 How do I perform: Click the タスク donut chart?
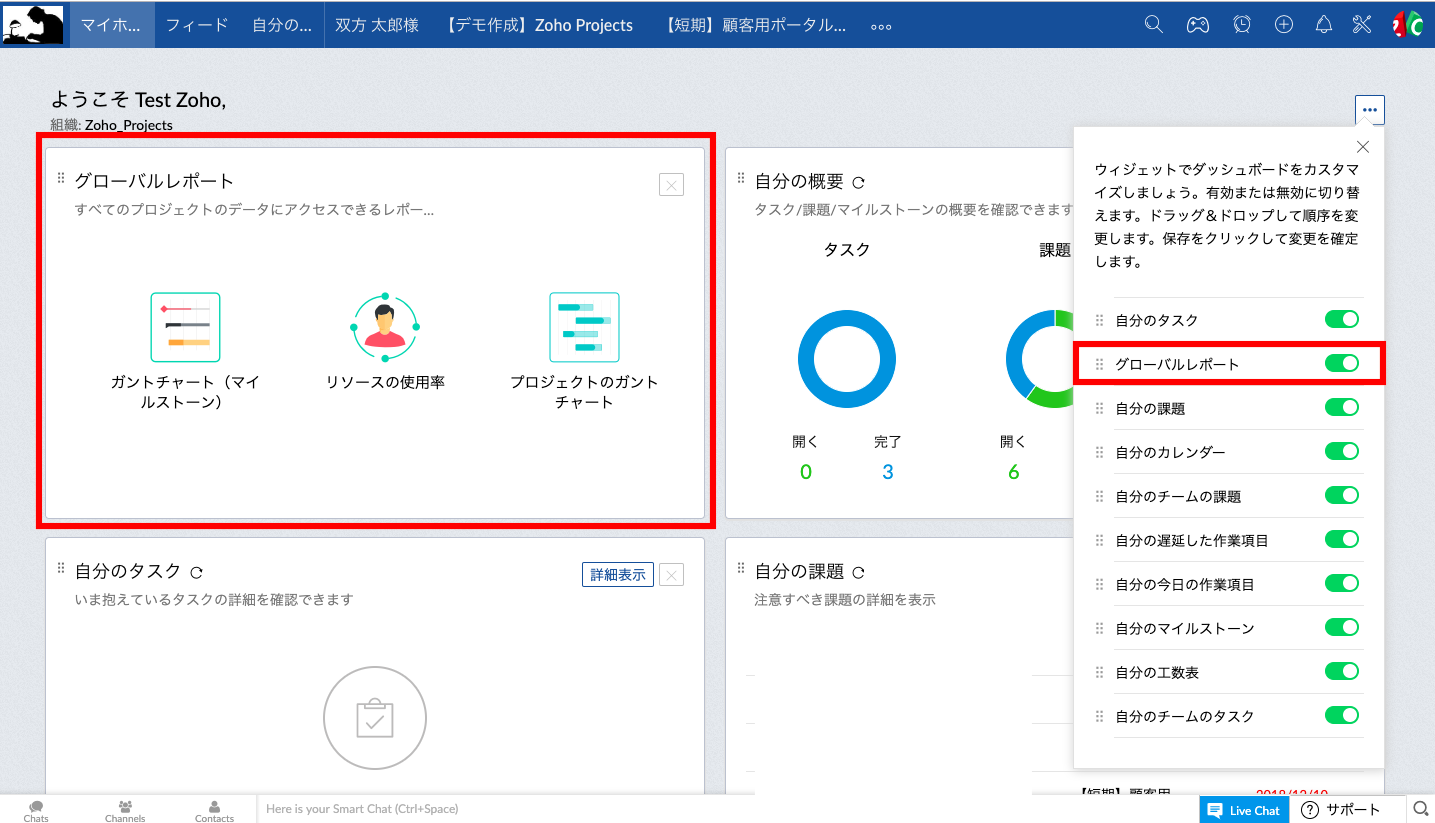click(x=847, y=359)
